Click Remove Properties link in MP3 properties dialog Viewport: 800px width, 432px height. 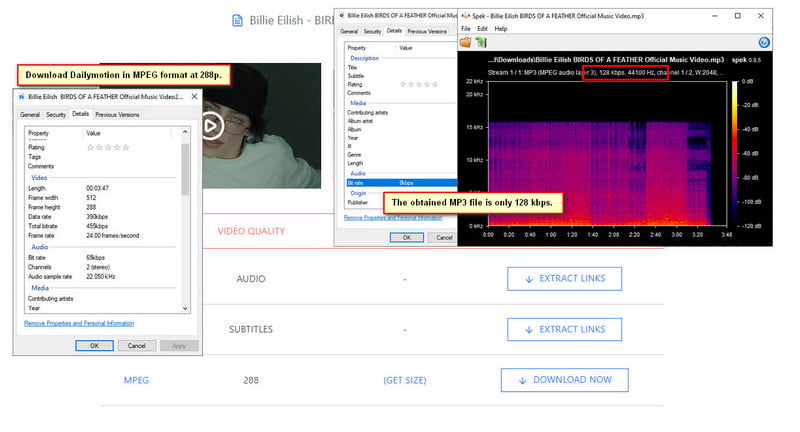click(393, 218)
